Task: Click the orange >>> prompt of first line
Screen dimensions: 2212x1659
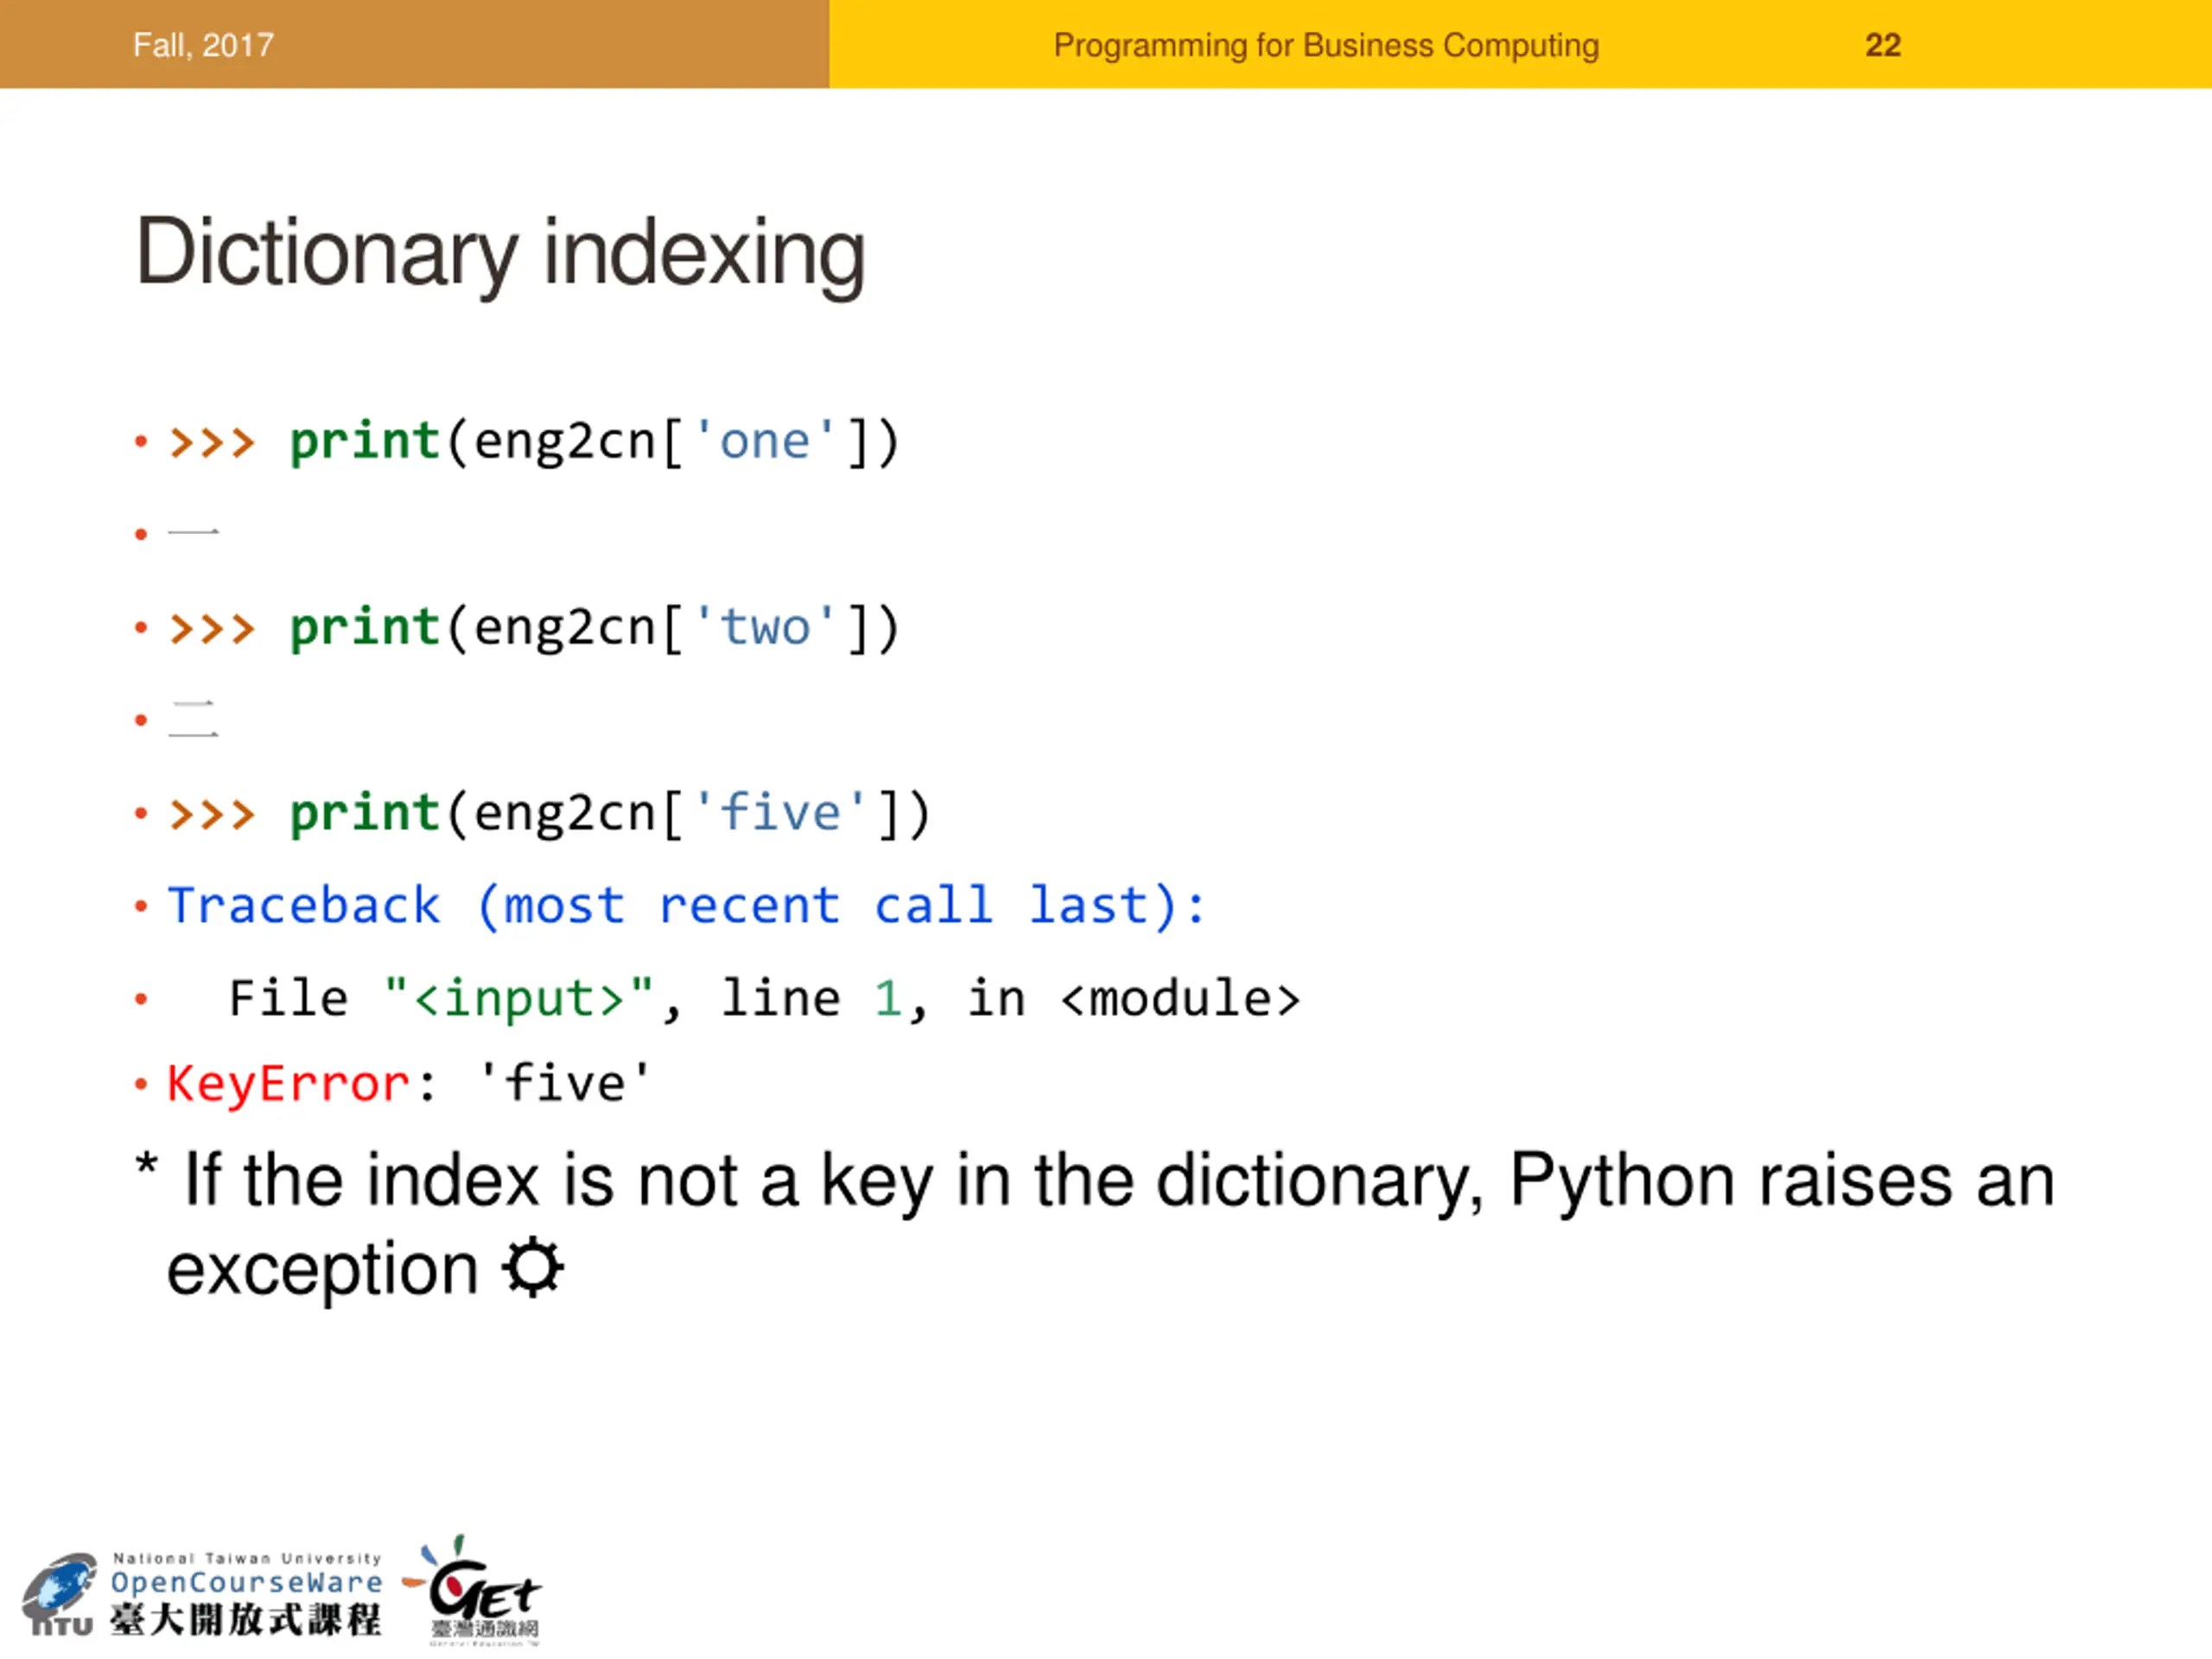Action: (x=212, y=442)
